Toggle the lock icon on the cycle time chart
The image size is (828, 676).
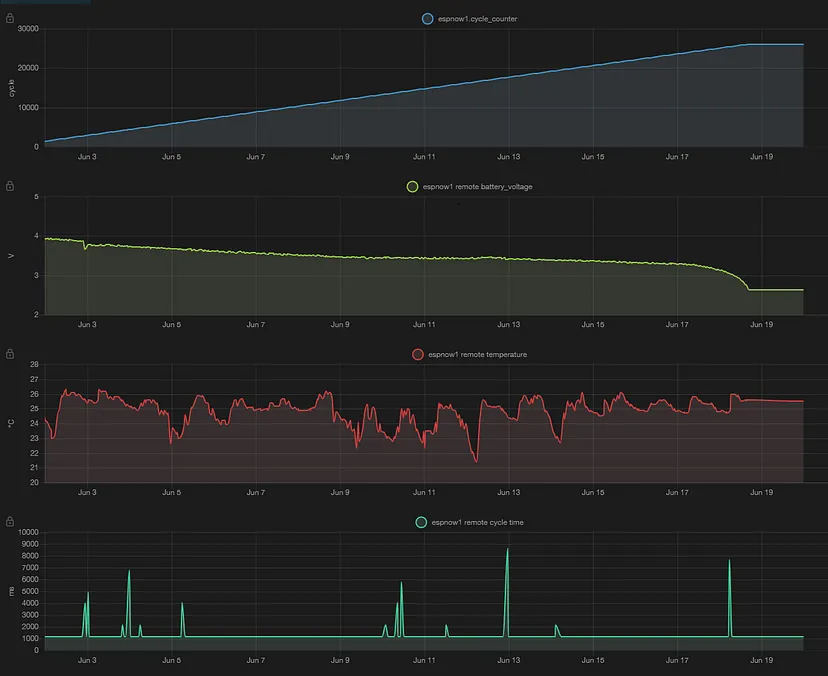10,522
